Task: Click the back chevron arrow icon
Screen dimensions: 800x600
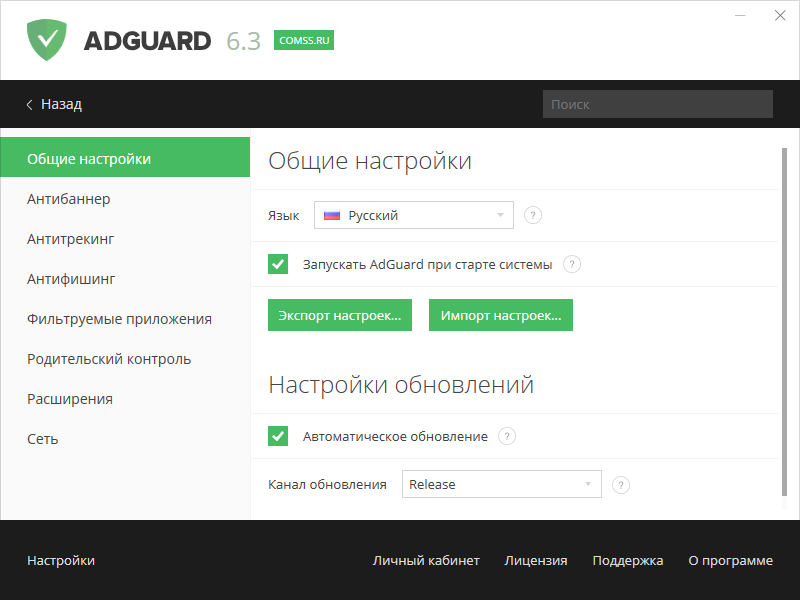Action: (30, 105)
